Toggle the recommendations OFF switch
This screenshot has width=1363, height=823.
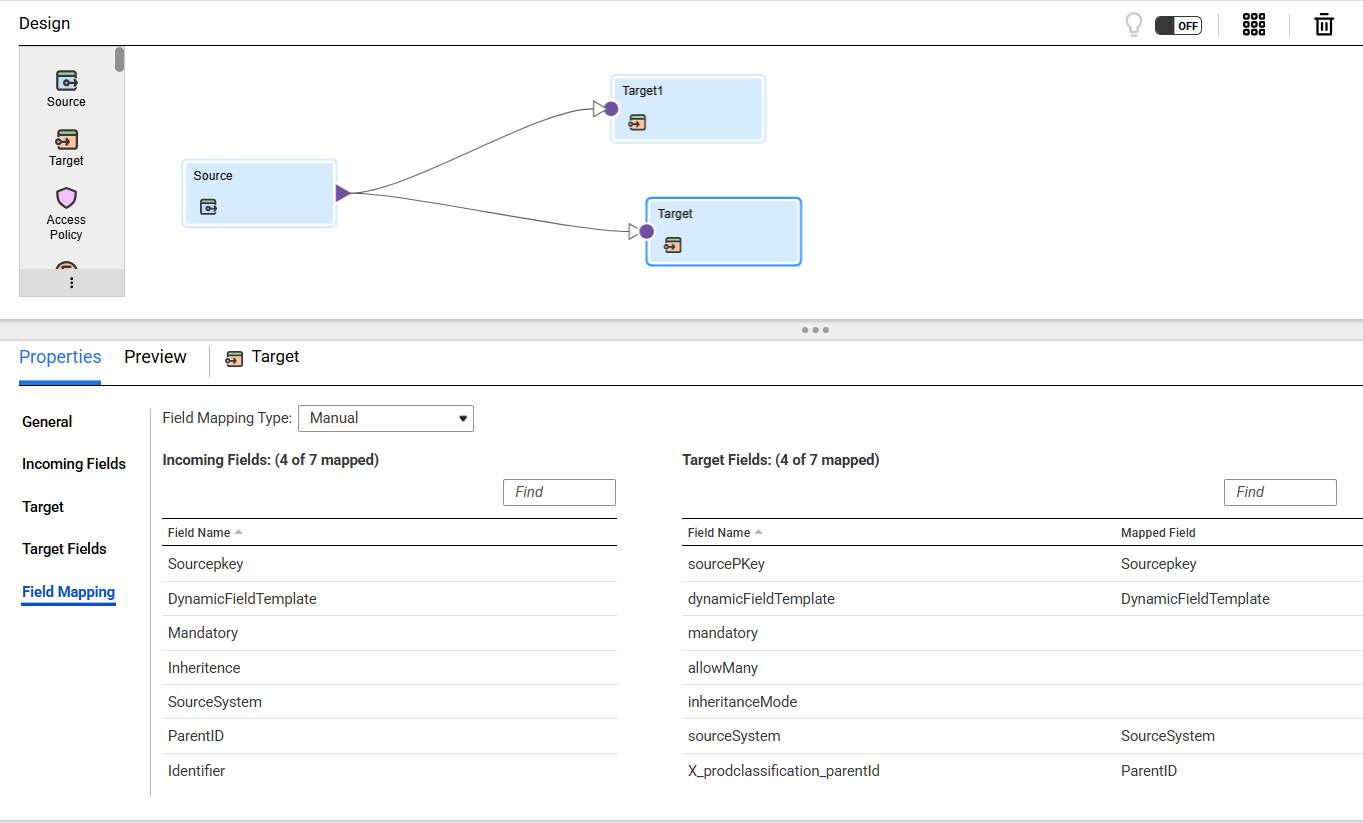click(1178, 26)
